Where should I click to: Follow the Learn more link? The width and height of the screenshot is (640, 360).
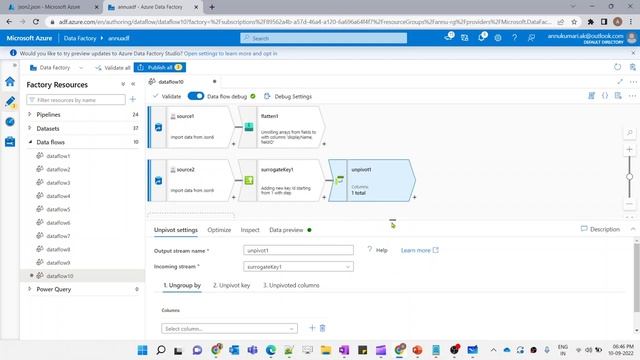tap(420, 250)
